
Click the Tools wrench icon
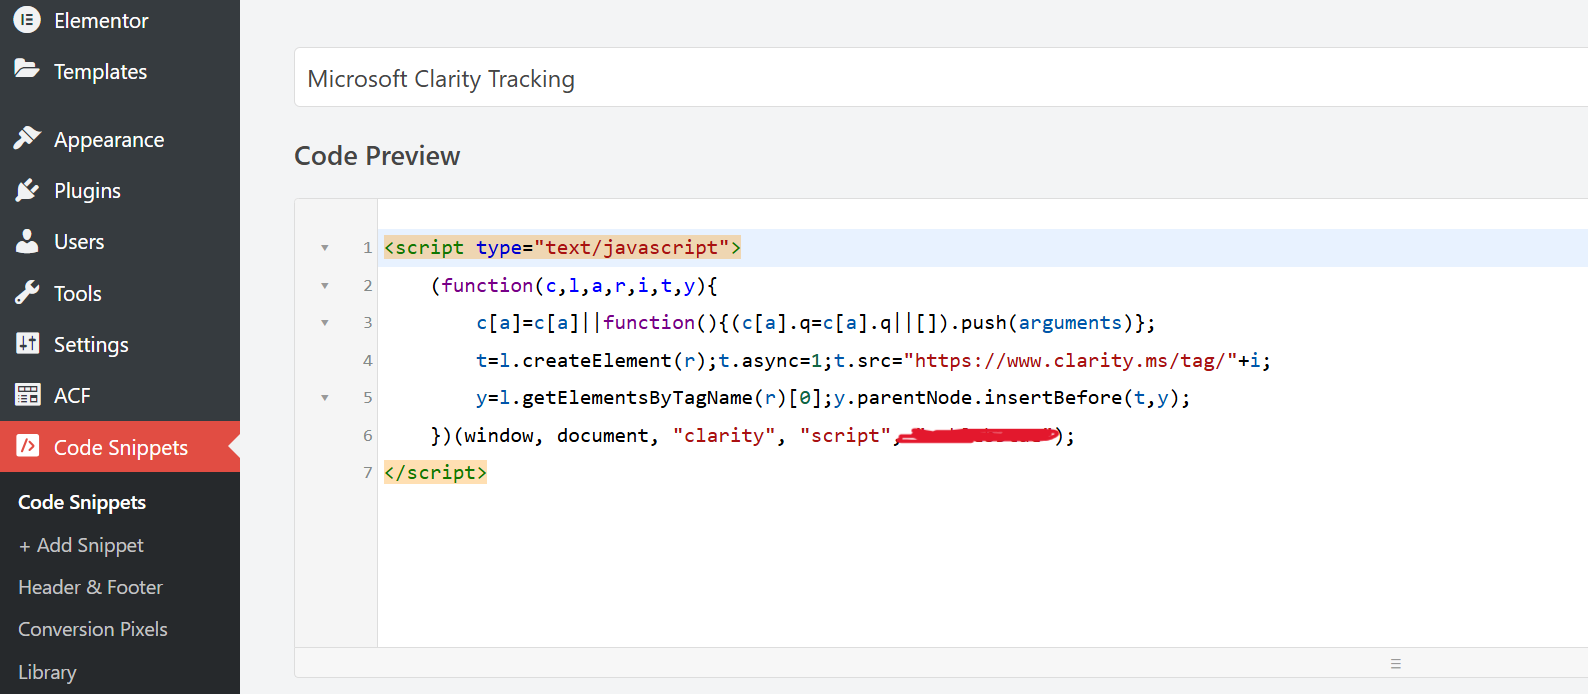[x=27, y=293]
